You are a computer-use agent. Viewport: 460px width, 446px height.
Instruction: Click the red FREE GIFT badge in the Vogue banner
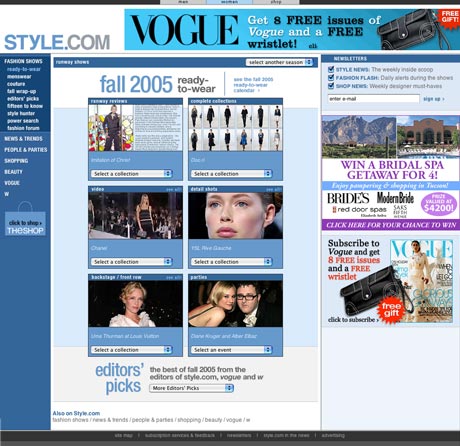(x=449, y=17)
